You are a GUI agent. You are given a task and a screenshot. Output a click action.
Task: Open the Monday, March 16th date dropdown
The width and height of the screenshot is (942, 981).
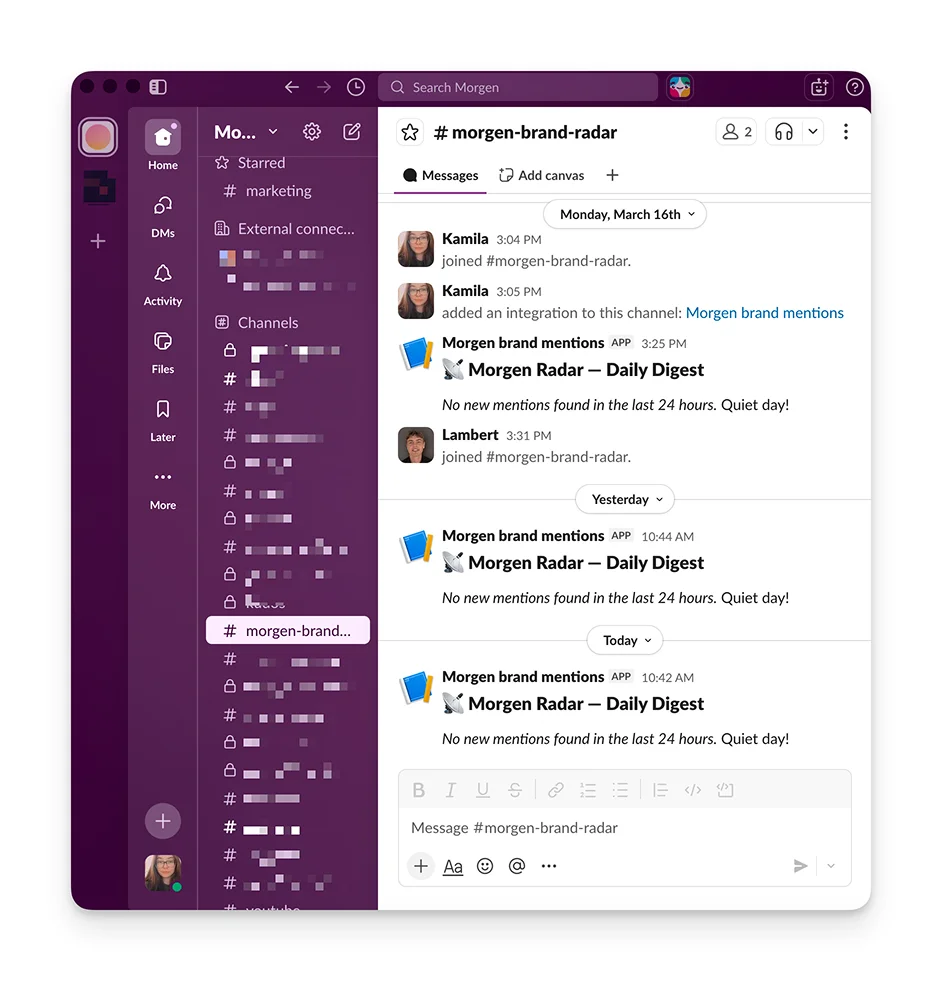[624, 214]
